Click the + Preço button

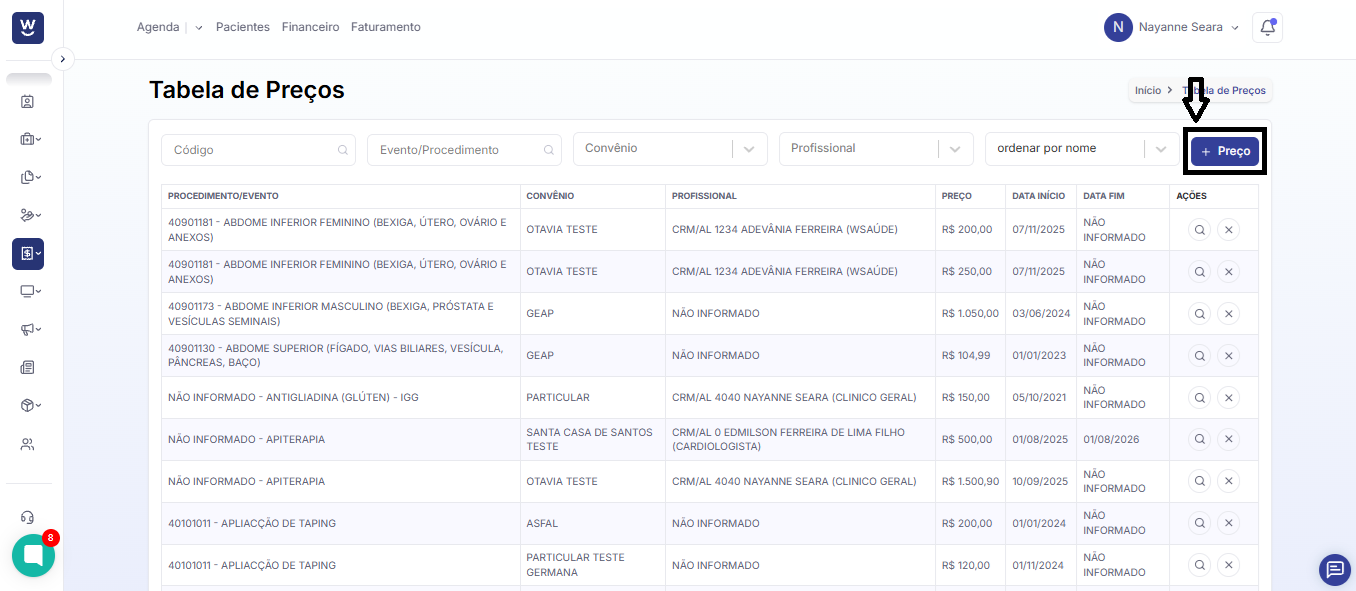coord(1225,151)
